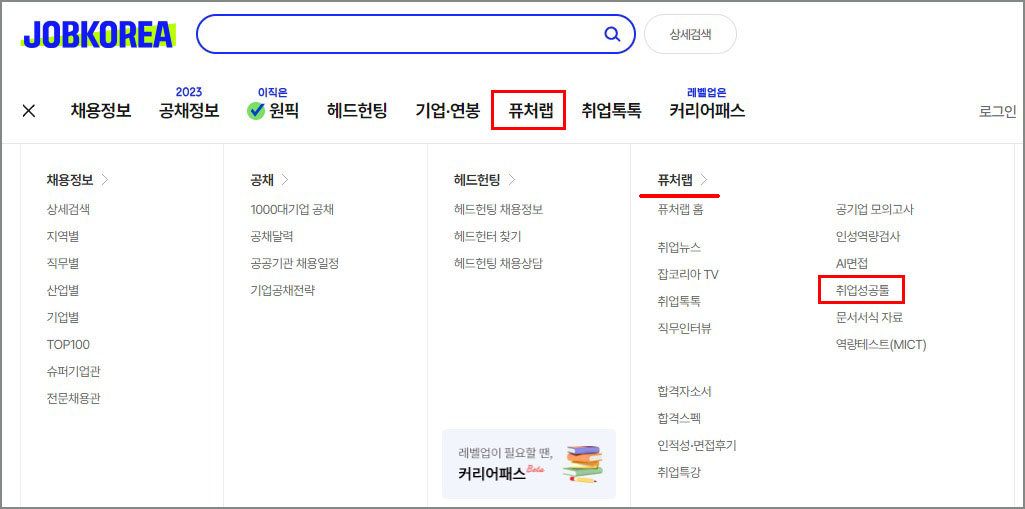Image resolution: width=1025 pixels, height=509 pixels.
Task: Open 문서서식 자료 link
Action: pyautogui.click(x=869, y=318)
